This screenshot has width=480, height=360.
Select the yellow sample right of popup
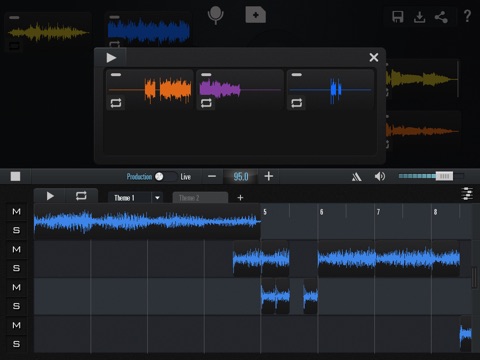click(423, 79)
